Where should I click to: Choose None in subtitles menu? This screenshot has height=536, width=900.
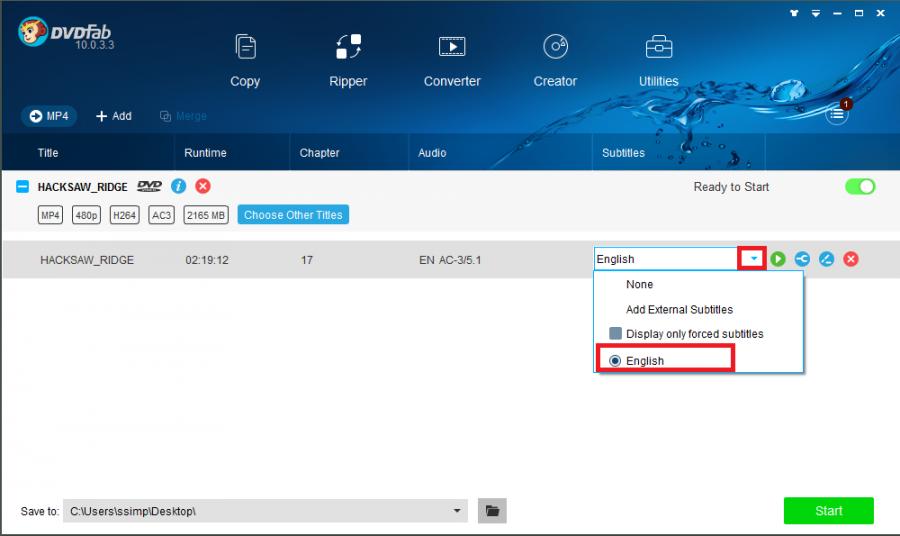(x=639, y=284)
